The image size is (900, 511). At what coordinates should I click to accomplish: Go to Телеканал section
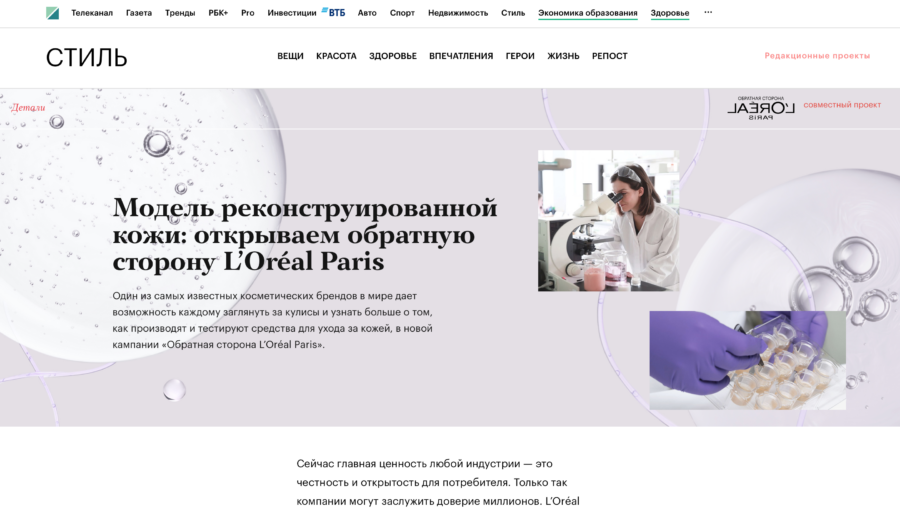click(x=92, y=13)
